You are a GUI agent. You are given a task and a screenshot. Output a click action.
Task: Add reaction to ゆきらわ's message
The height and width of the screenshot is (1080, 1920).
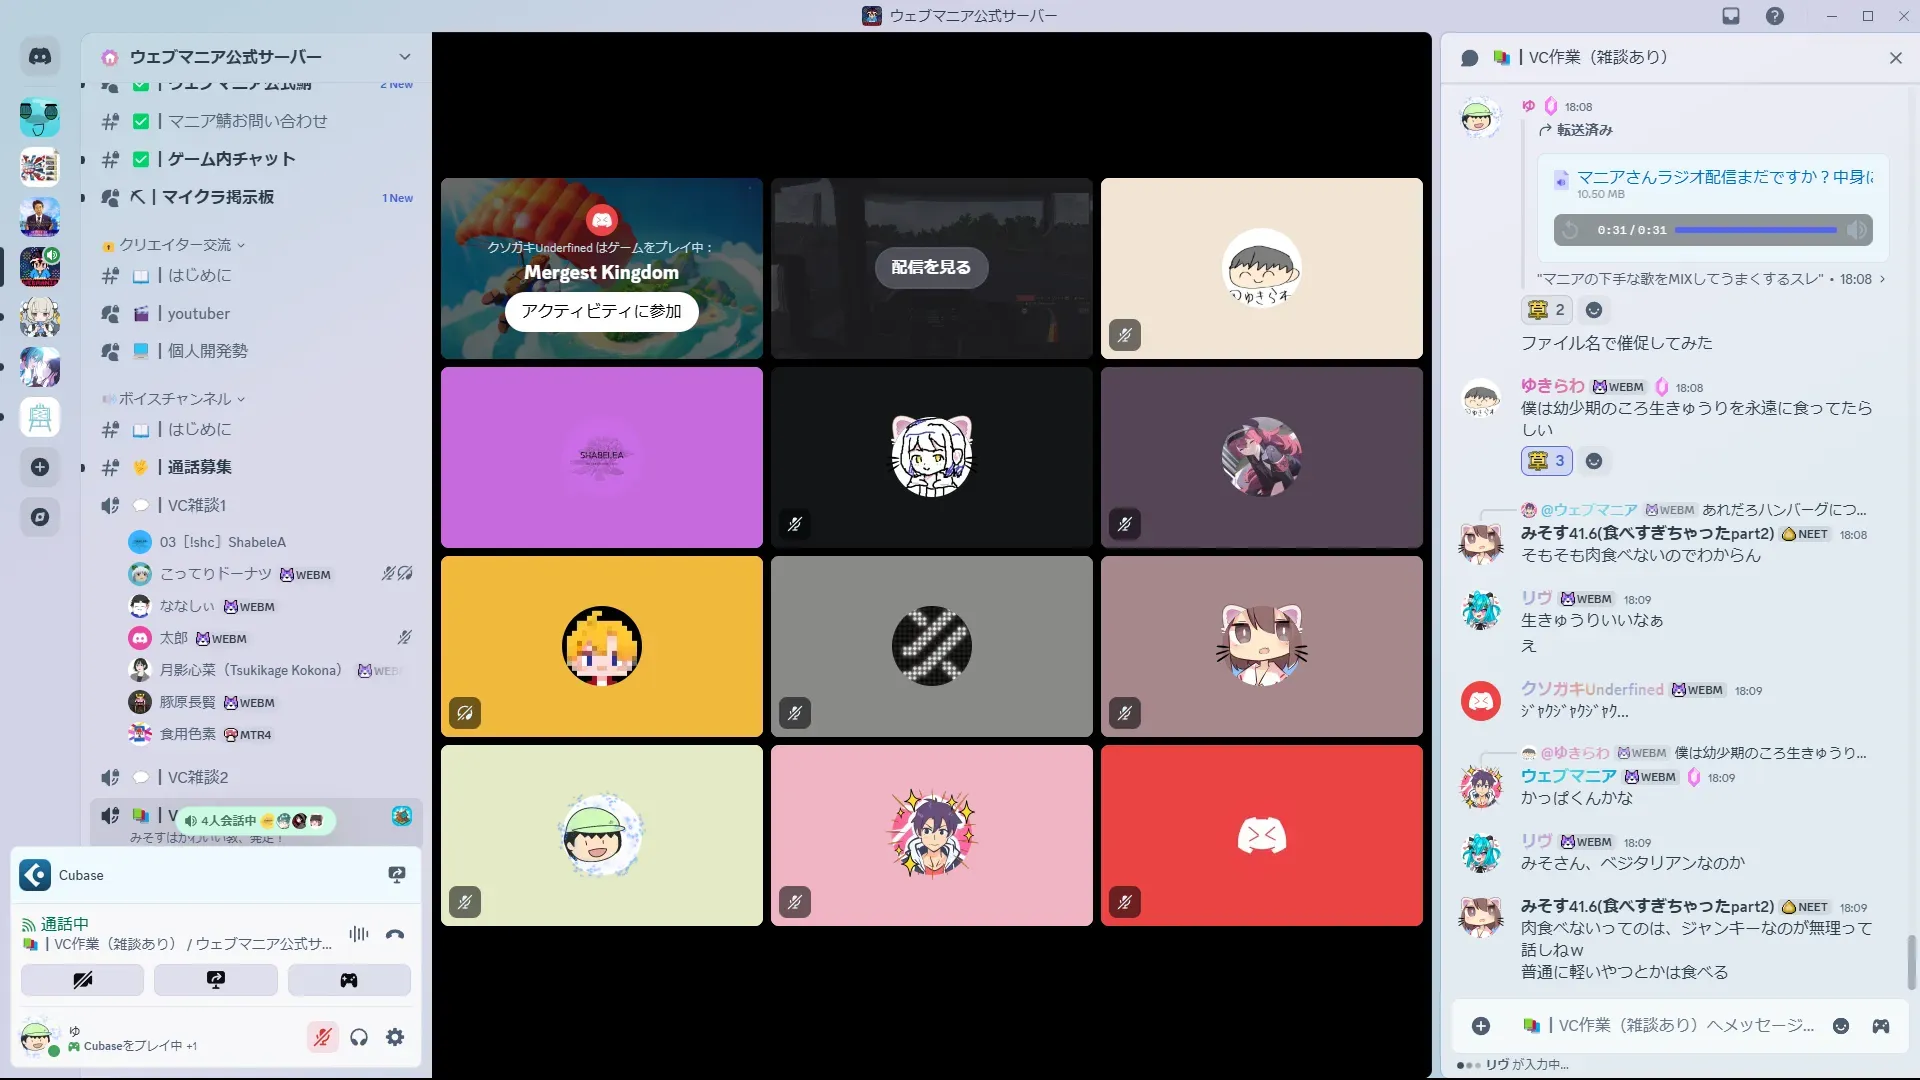pyautogui.click(x=1594, y=461)
